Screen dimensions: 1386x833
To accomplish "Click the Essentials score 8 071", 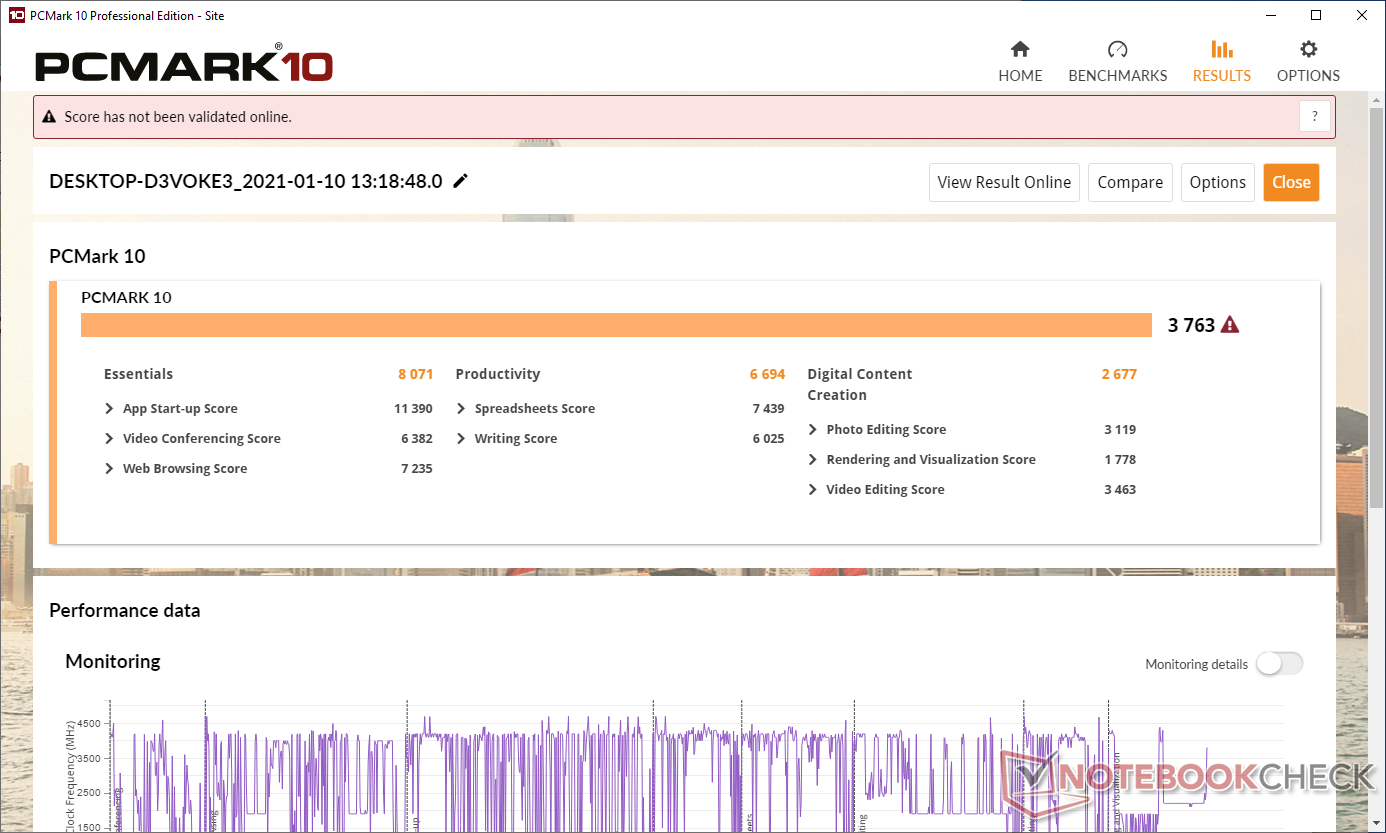I will [415, 374].
